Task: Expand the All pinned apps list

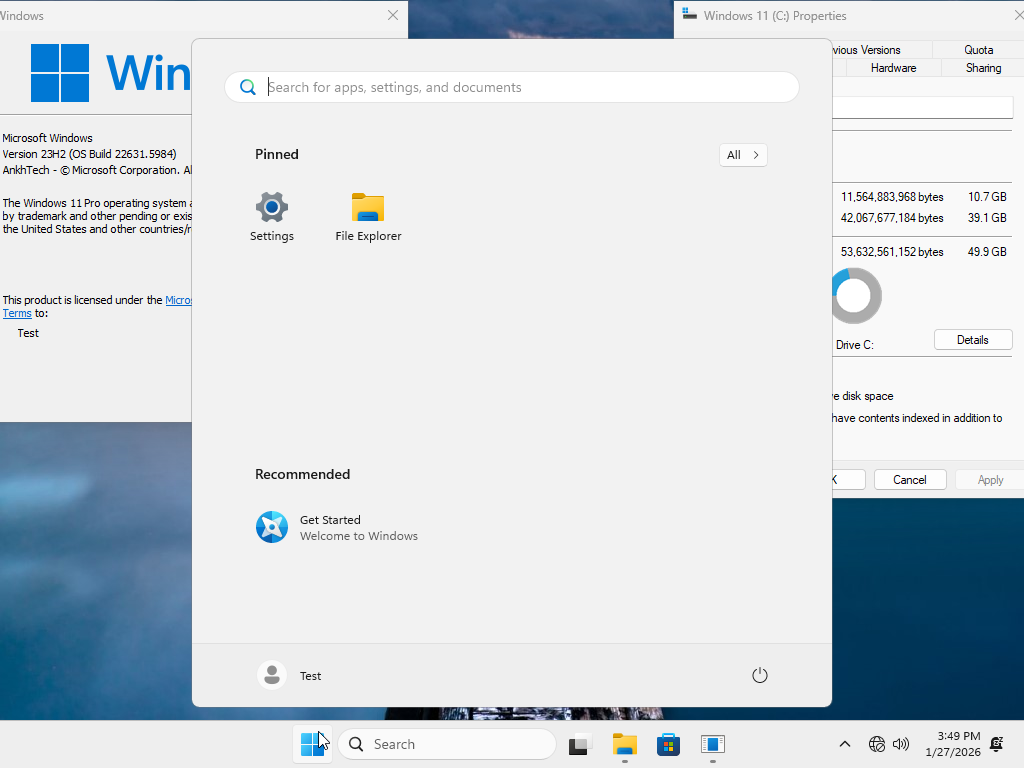Action: pos(743,155)
